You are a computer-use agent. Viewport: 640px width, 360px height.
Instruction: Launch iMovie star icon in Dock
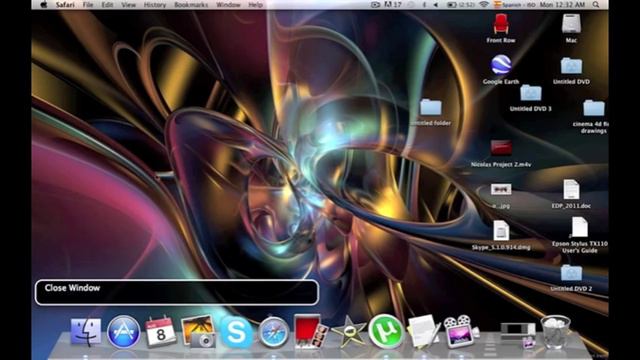pos(348,331)
